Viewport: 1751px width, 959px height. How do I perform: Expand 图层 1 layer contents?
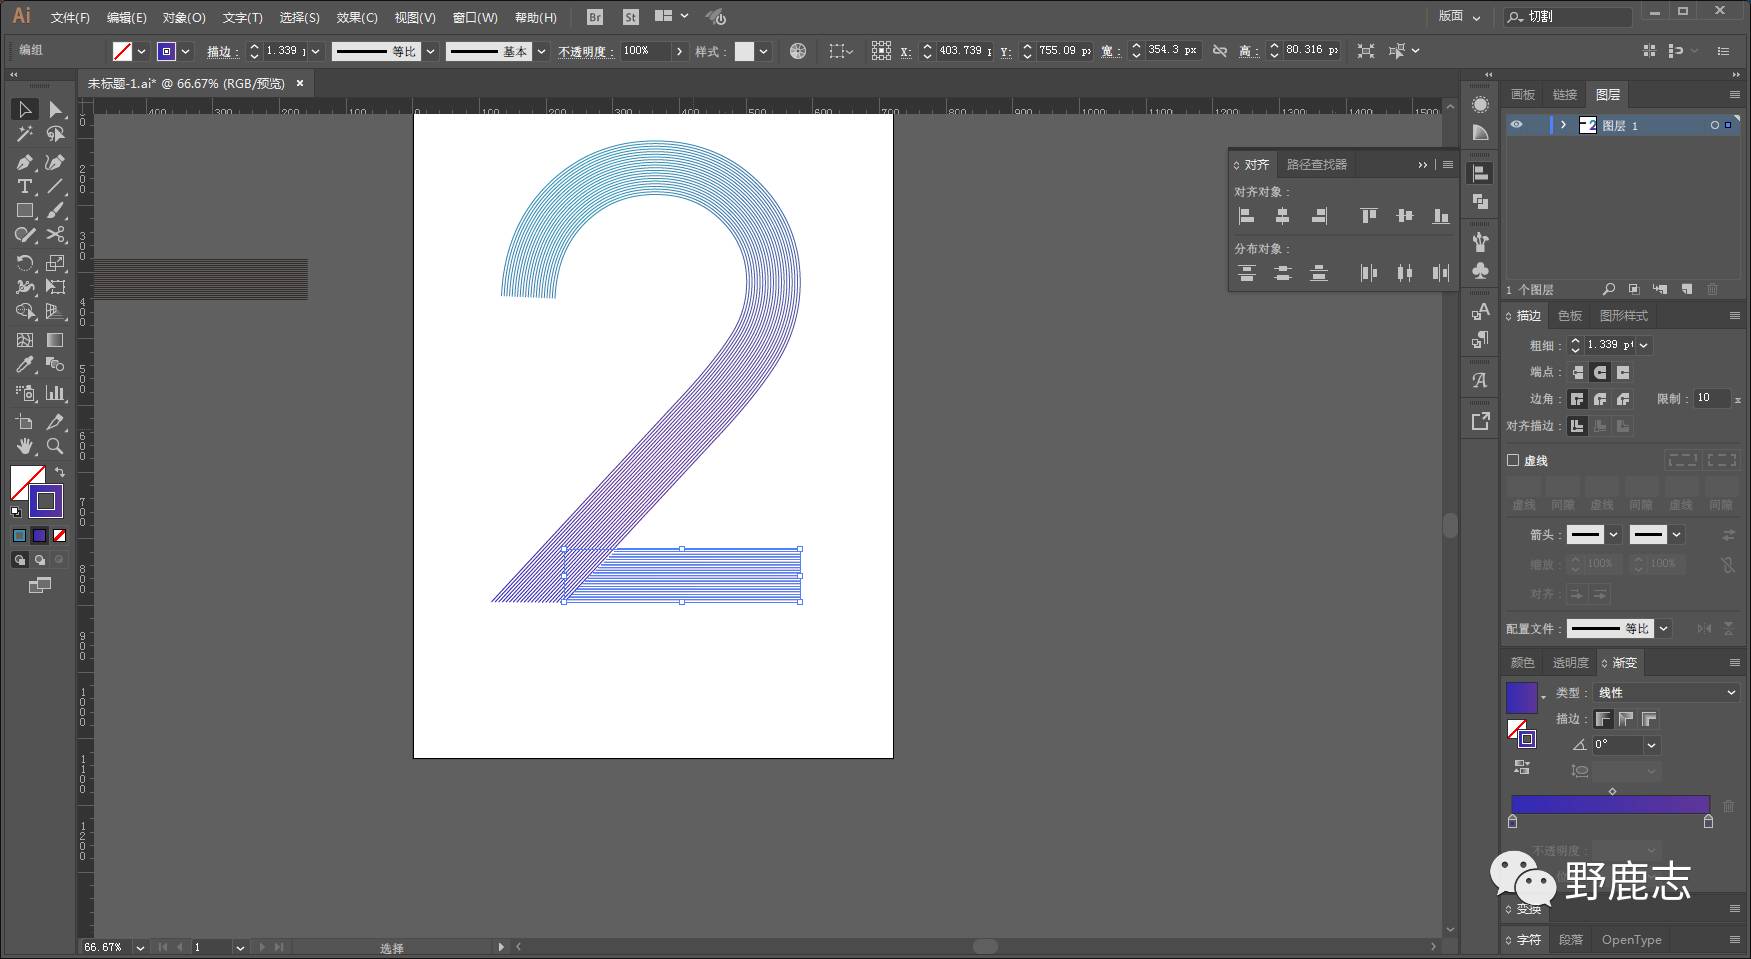[1563, 125]
